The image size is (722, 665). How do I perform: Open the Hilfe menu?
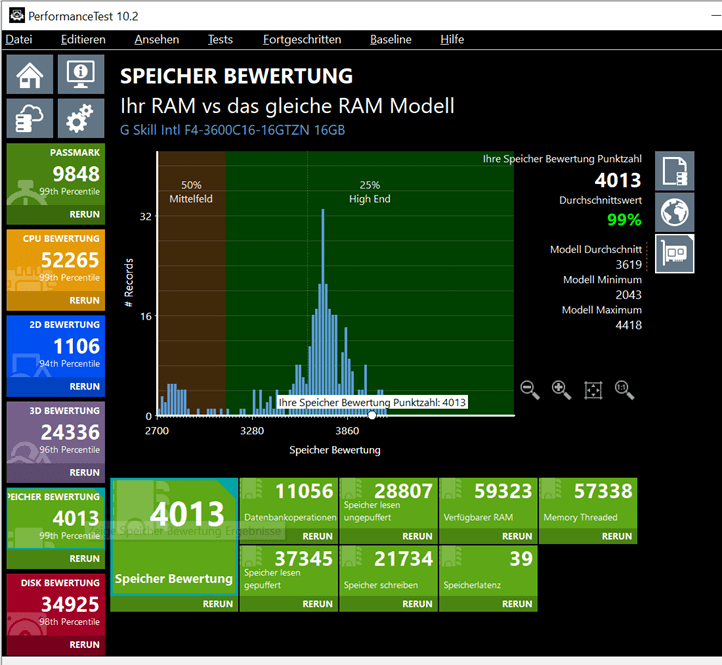click(x=452, y=40)
